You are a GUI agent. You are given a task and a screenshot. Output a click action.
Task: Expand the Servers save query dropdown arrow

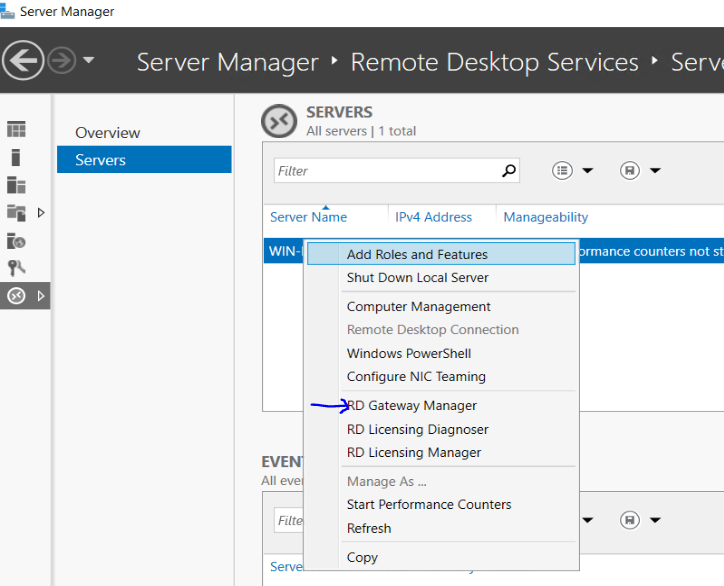pos(655,171)
